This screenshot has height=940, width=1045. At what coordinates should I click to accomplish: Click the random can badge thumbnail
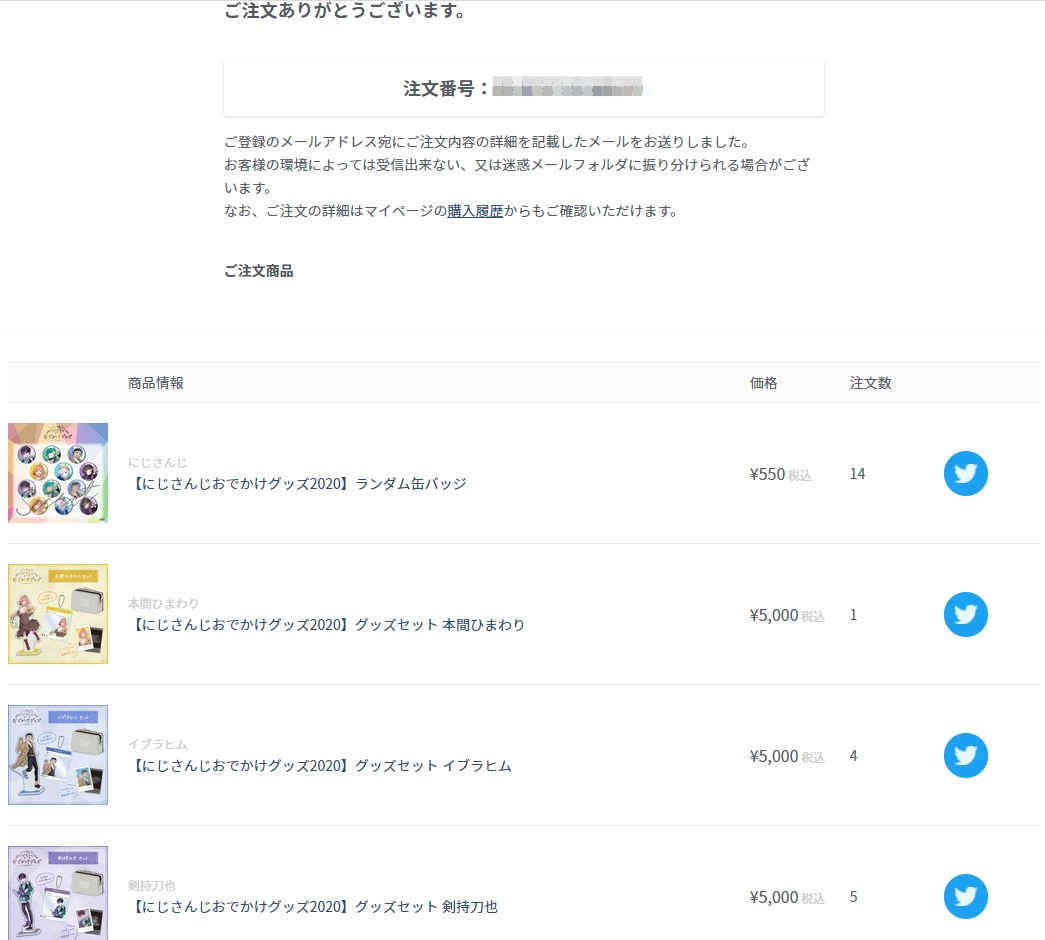(x=58, y=473)
